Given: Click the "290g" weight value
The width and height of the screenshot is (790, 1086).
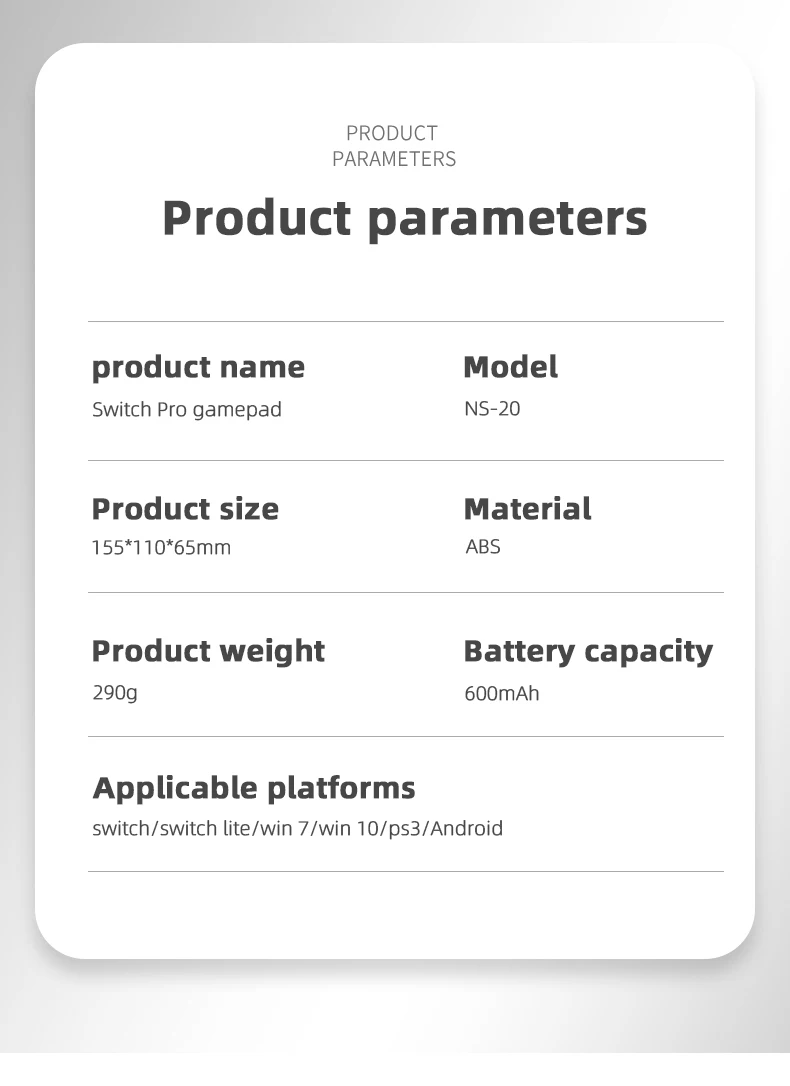Looking at the screenshot, I should tap(115, 692).
